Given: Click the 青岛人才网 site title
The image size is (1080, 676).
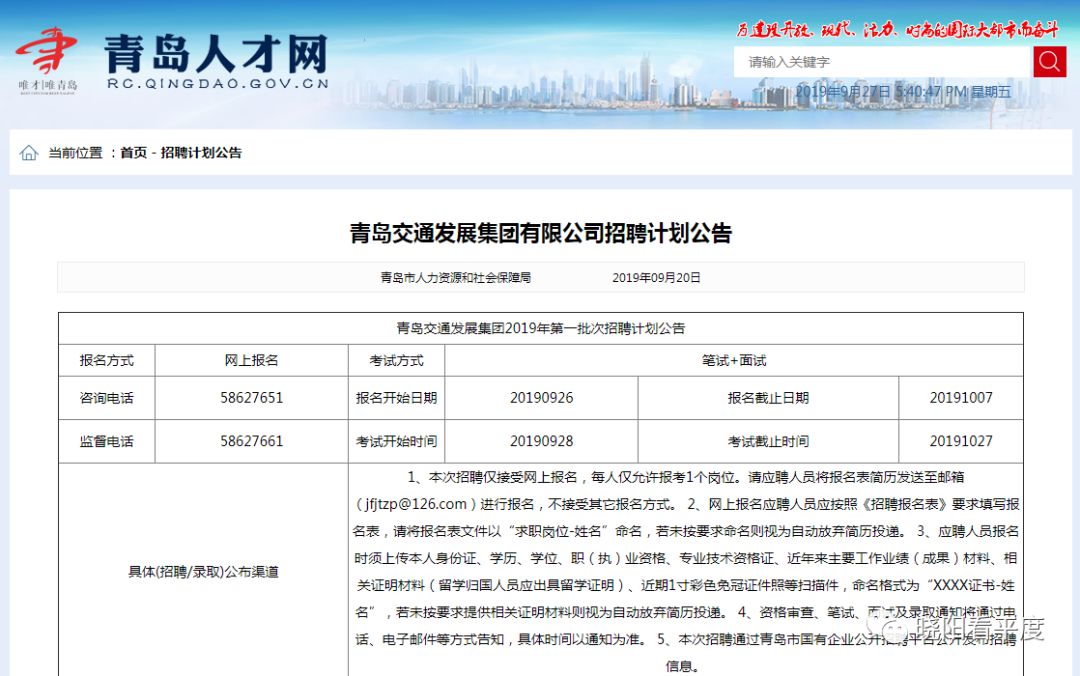Looking at the screenshot, I should [216, 53].
